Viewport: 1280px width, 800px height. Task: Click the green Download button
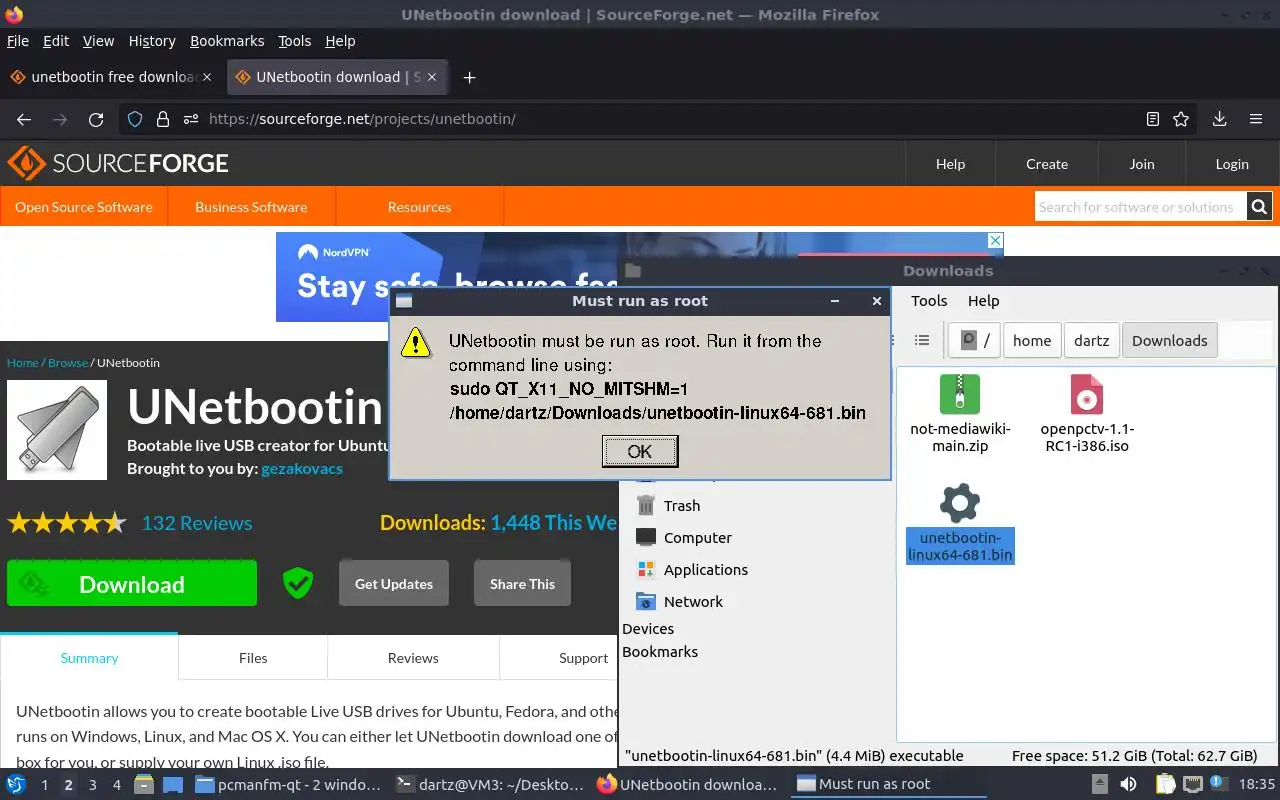[132, 583]
